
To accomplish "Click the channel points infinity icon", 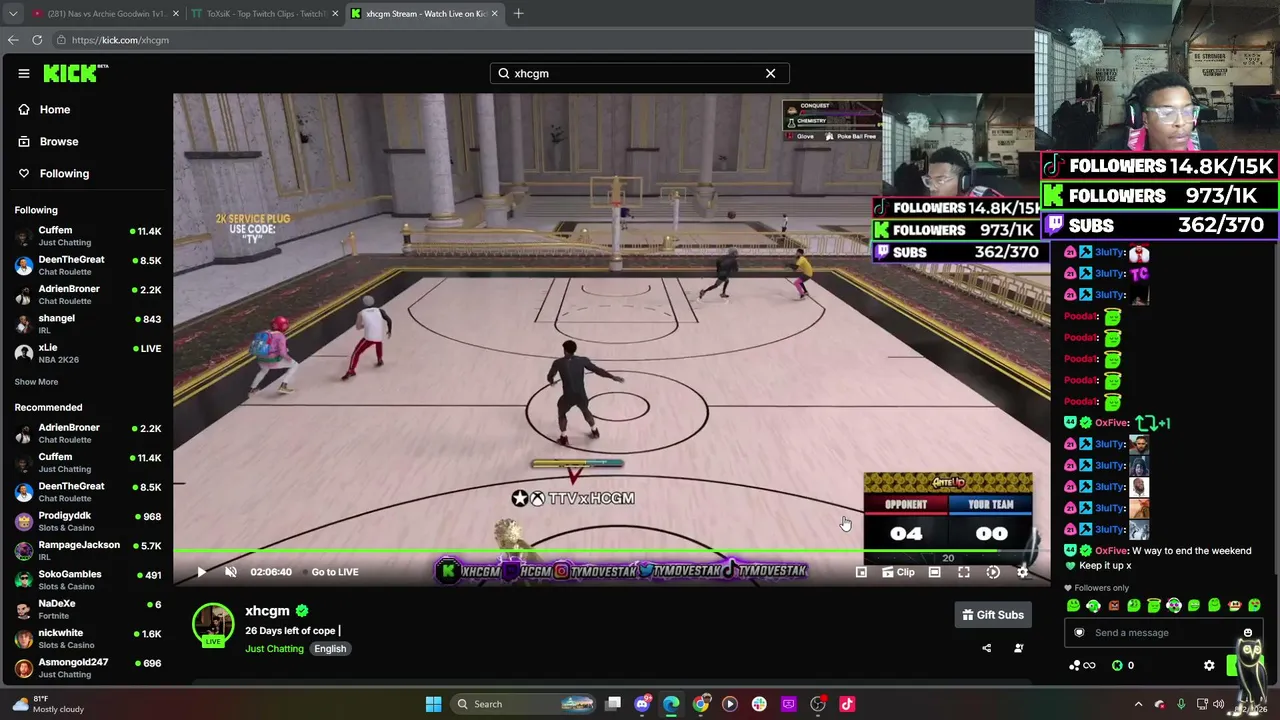I will click(1082, 665).
